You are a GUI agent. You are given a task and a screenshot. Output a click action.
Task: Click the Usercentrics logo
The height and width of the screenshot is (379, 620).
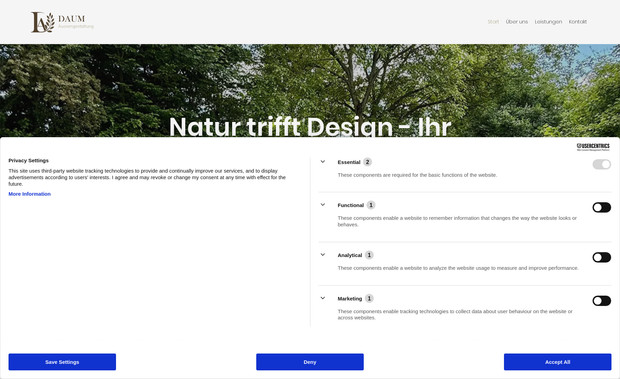tap(593, 147)
